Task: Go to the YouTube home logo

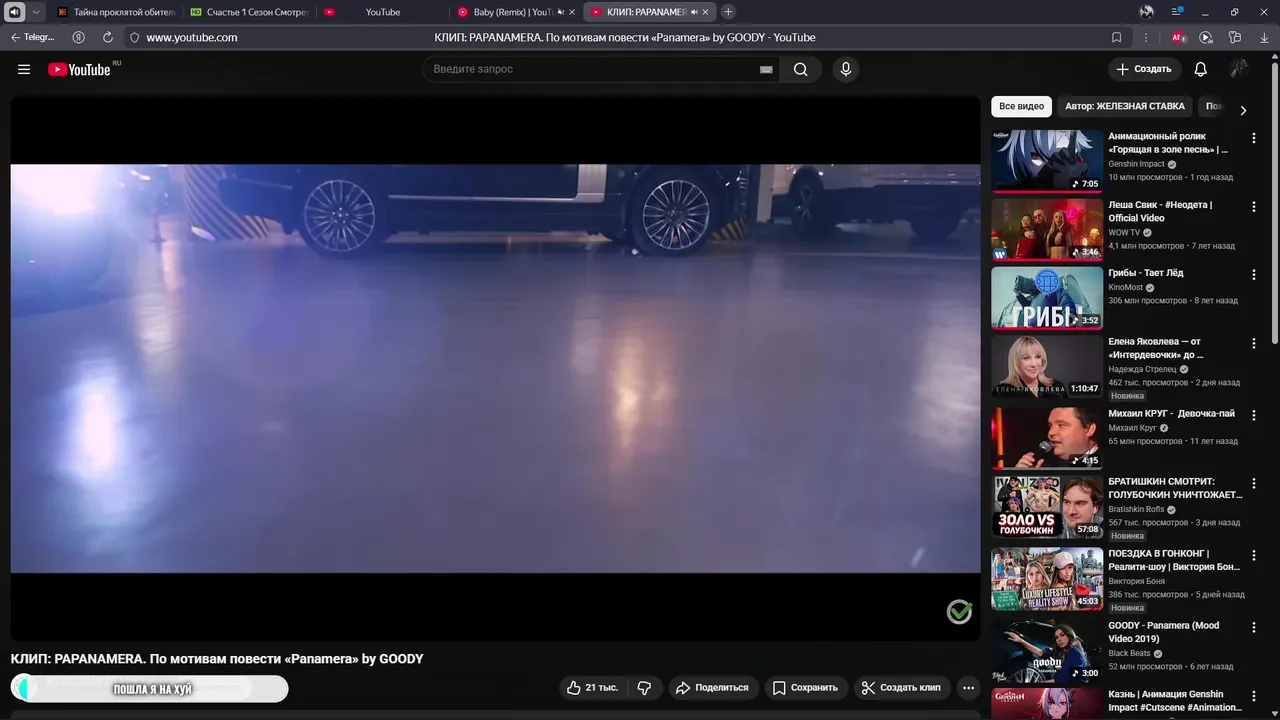Action: [x=80, y=69]
